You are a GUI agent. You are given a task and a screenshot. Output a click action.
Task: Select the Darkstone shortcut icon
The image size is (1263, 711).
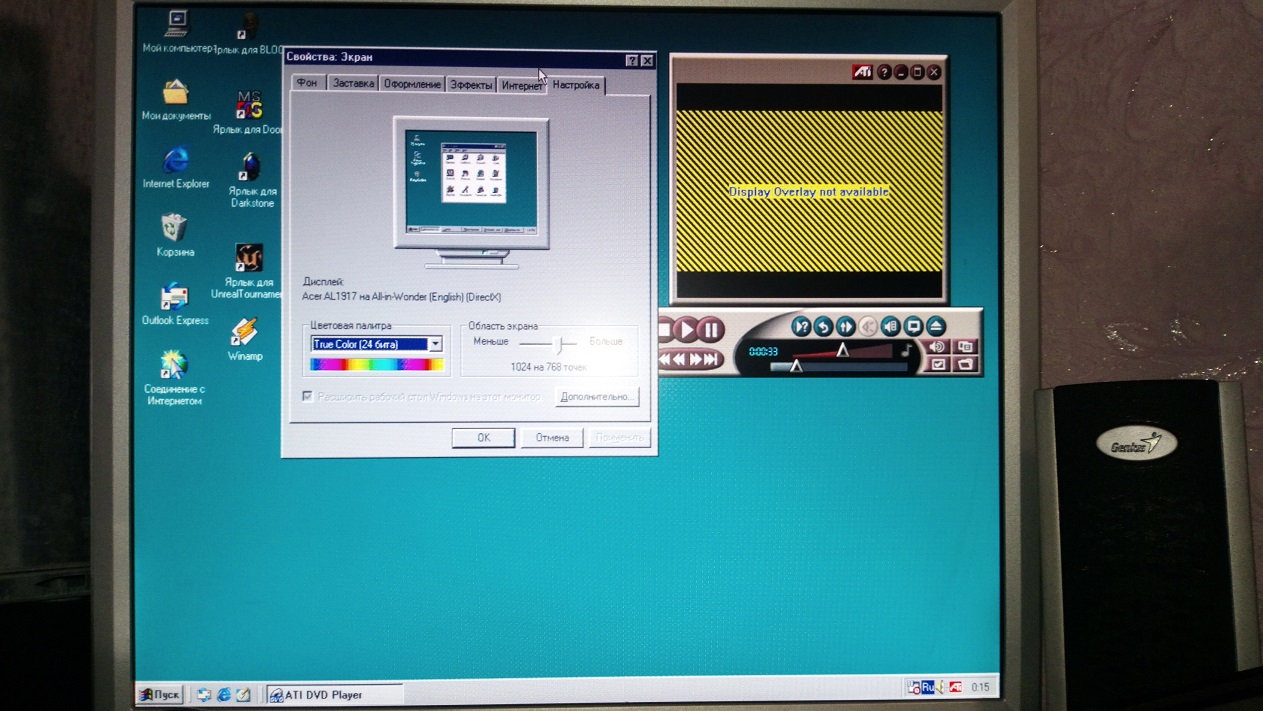coord(251,180)
